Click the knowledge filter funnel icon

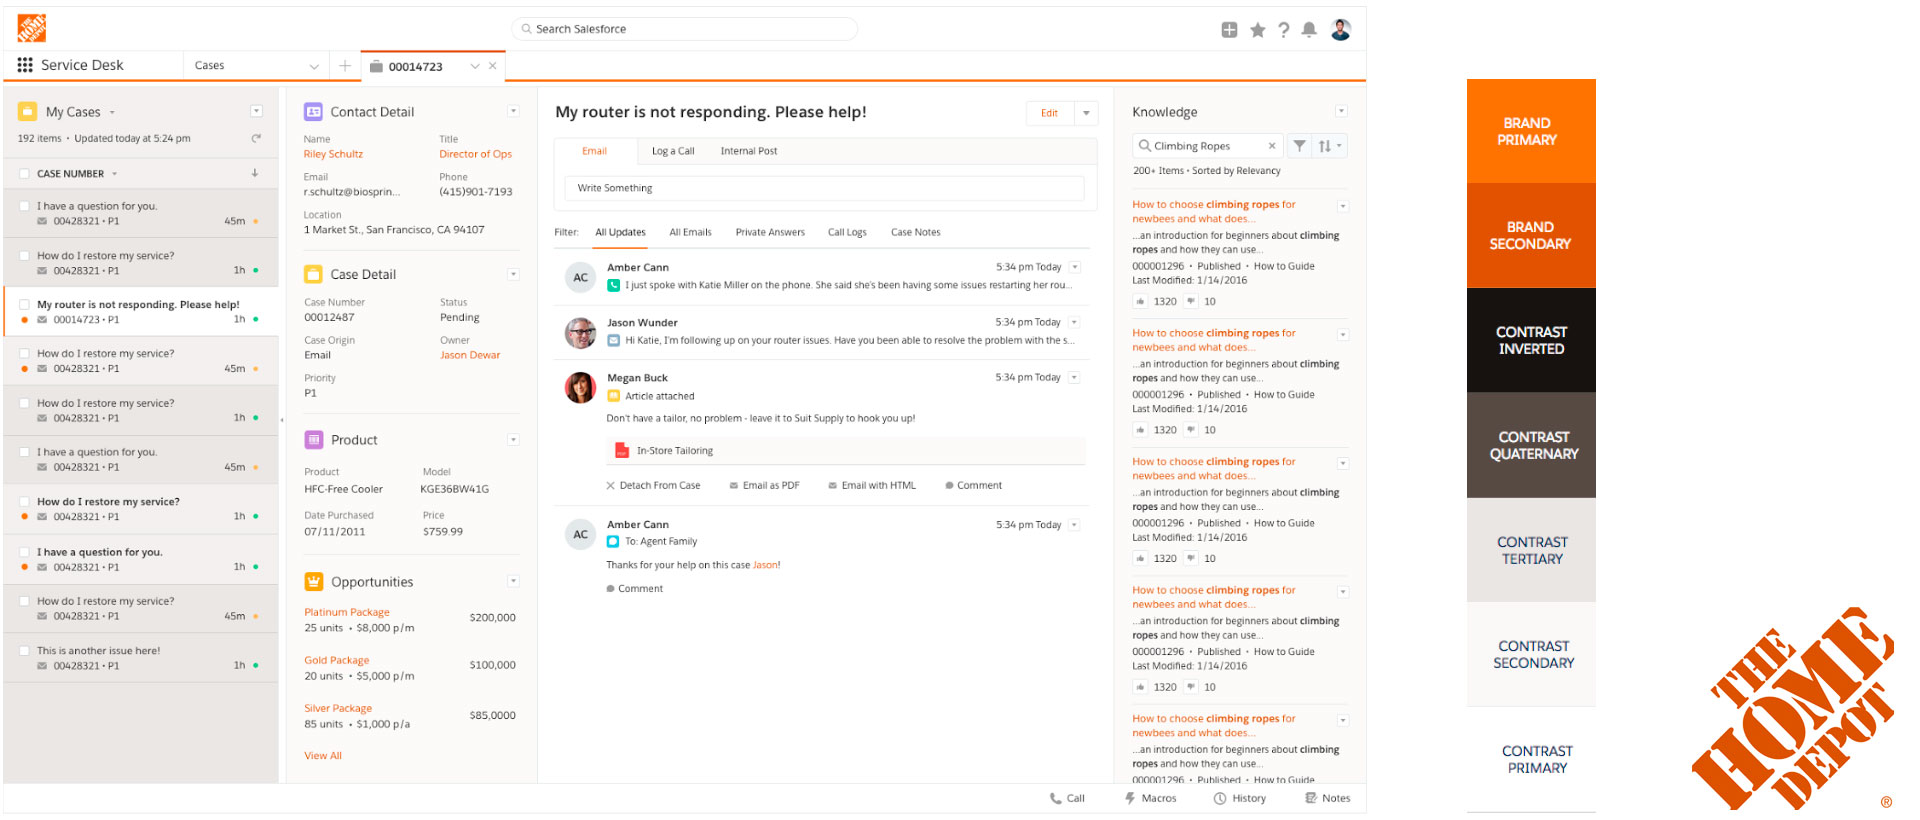tap(1299, 146)
